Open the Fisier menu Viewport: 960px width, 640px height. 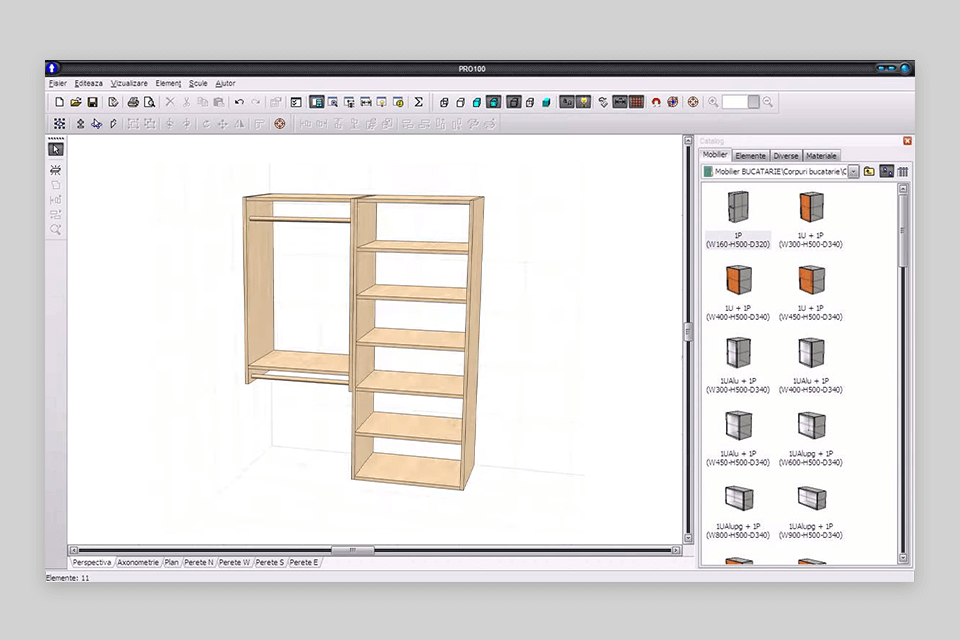tap(58, 83)
